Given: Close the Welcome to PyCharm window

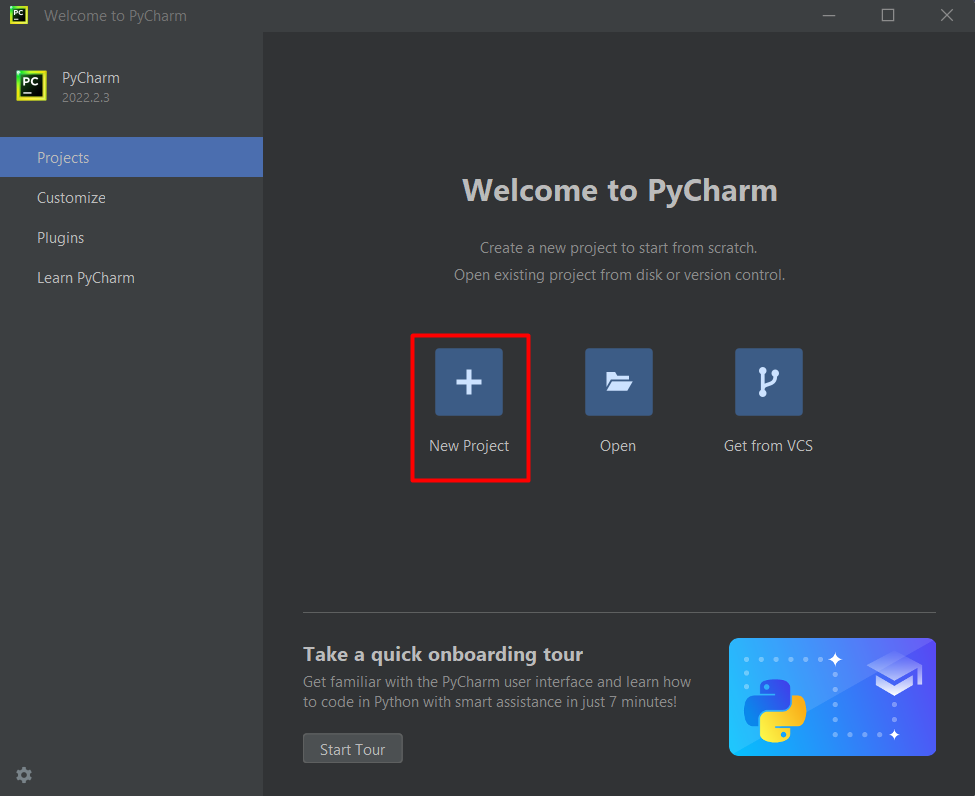Looking at the screenshot, I should [x=946, y=16].
